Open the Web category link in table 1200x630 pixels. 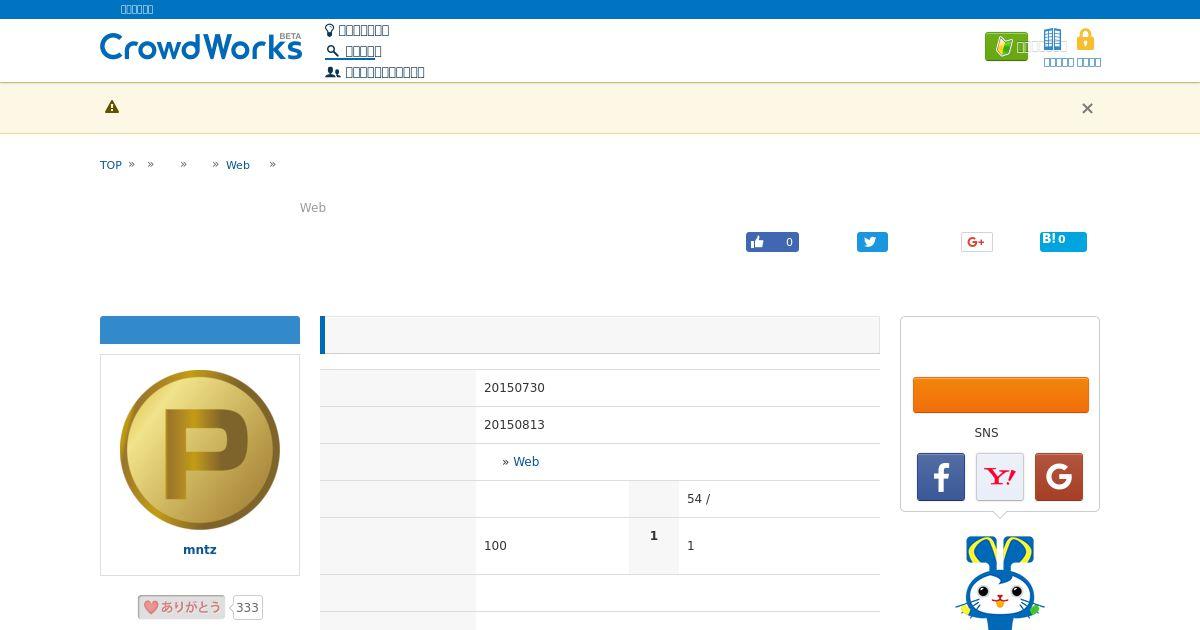coord(526,462)
